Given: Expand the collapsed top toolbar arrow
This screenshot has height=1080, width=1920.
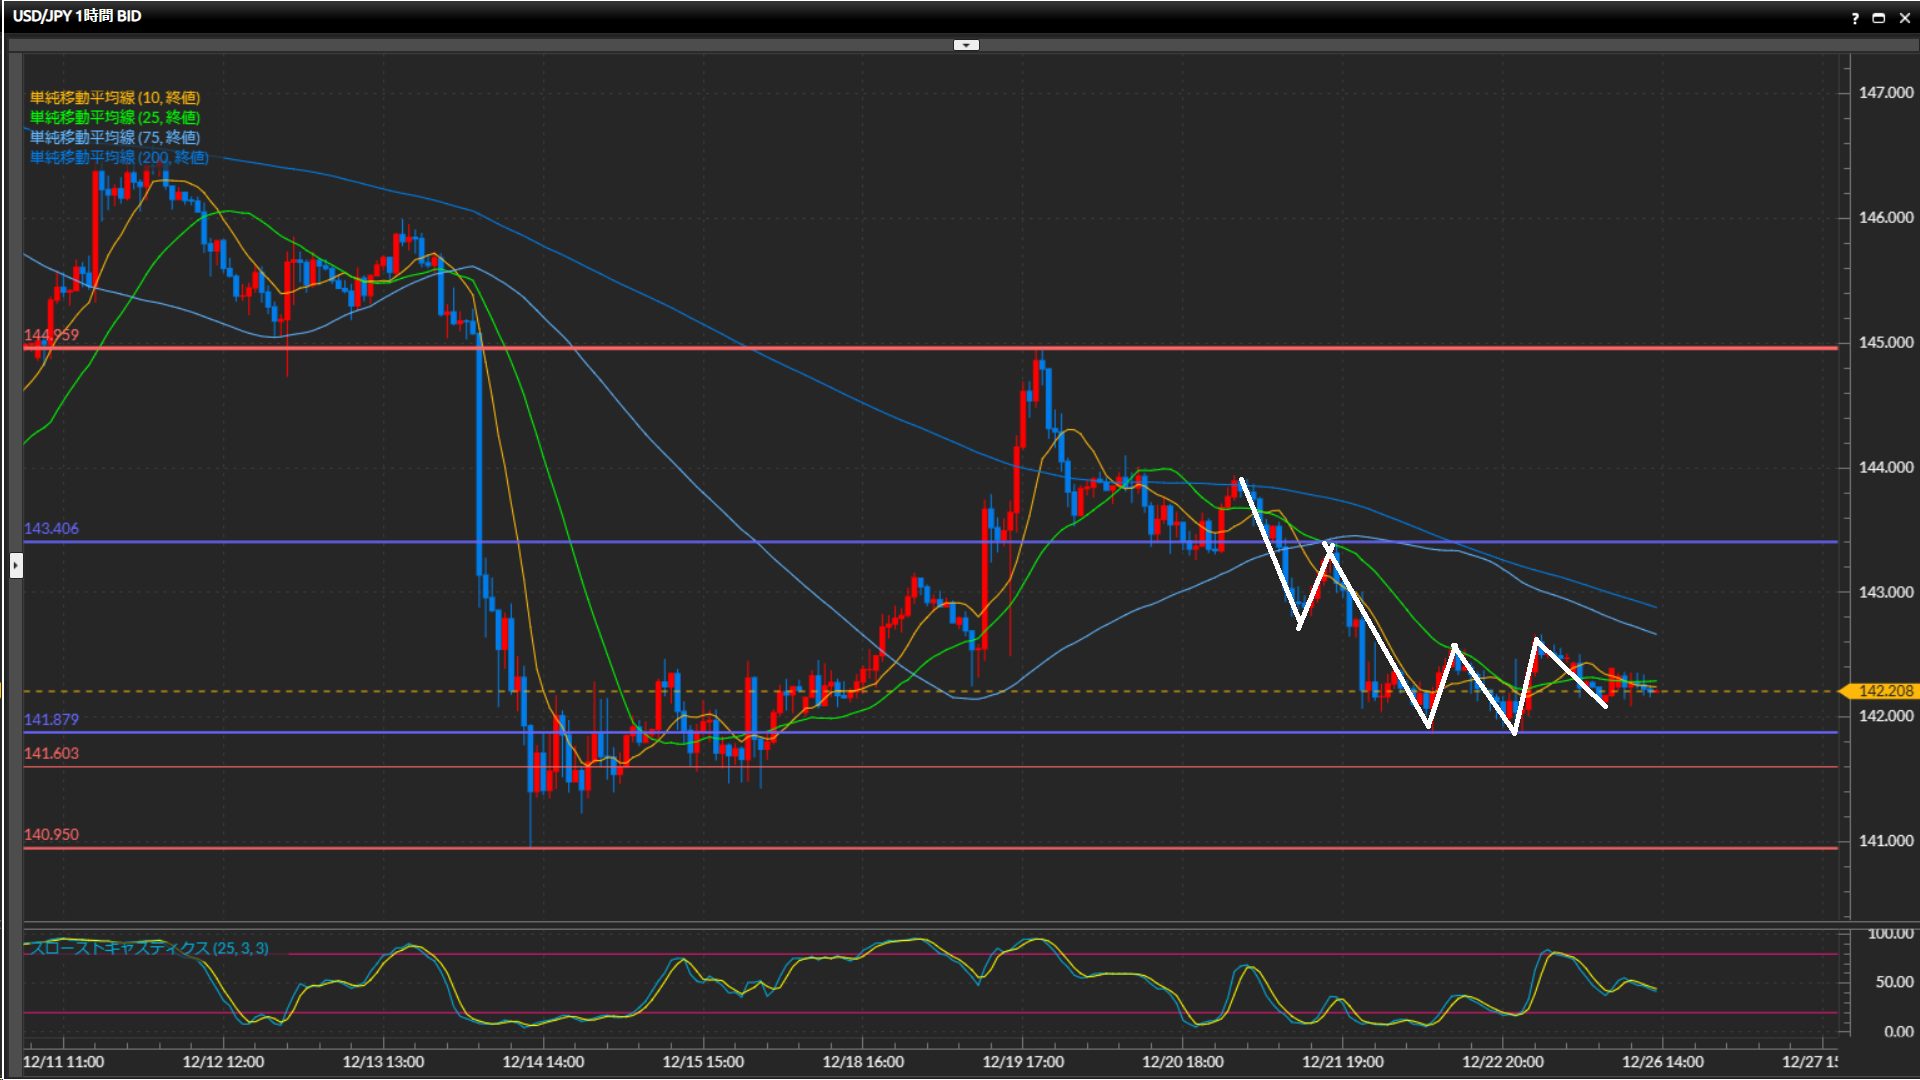Looking at the screenshot, I should 966,45.
